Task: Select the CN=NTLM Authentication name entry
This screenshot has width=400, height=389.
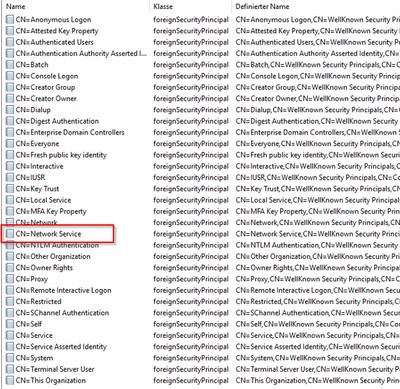Action: coord(57,245)
